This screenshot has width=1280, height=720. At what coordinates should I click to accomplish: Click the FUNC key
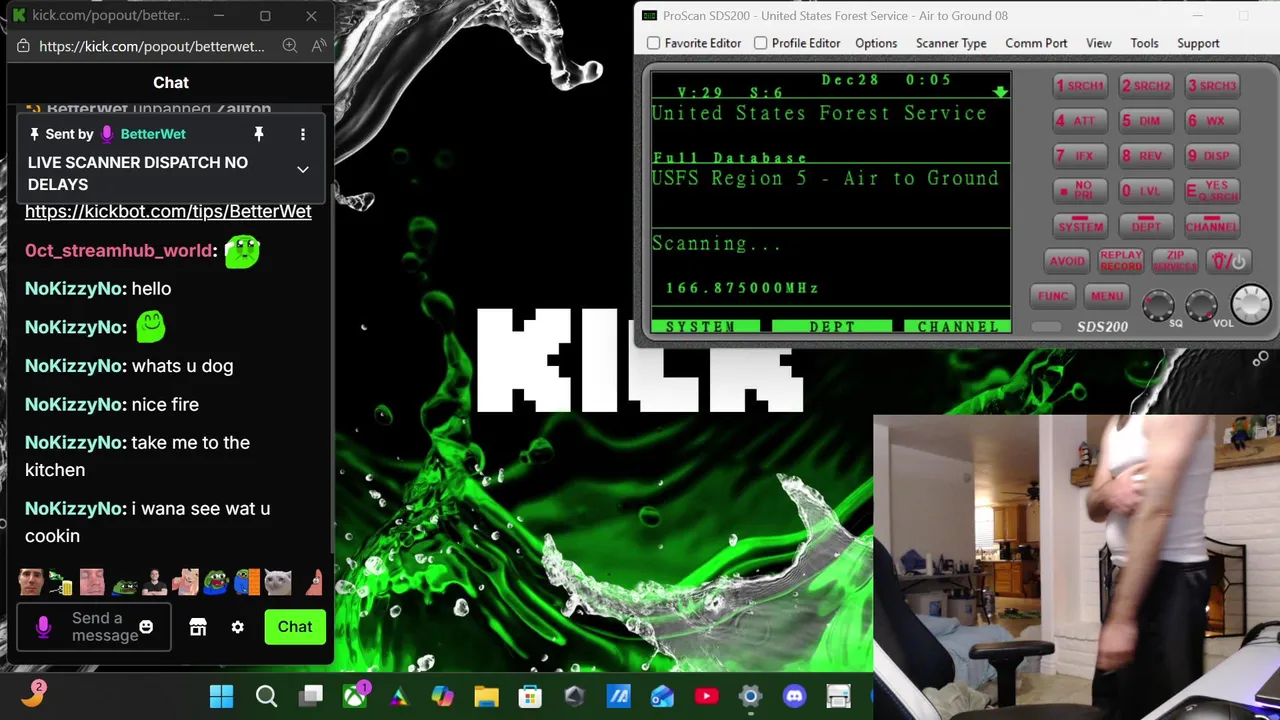pyautogui.click(x=1053, y=296)
